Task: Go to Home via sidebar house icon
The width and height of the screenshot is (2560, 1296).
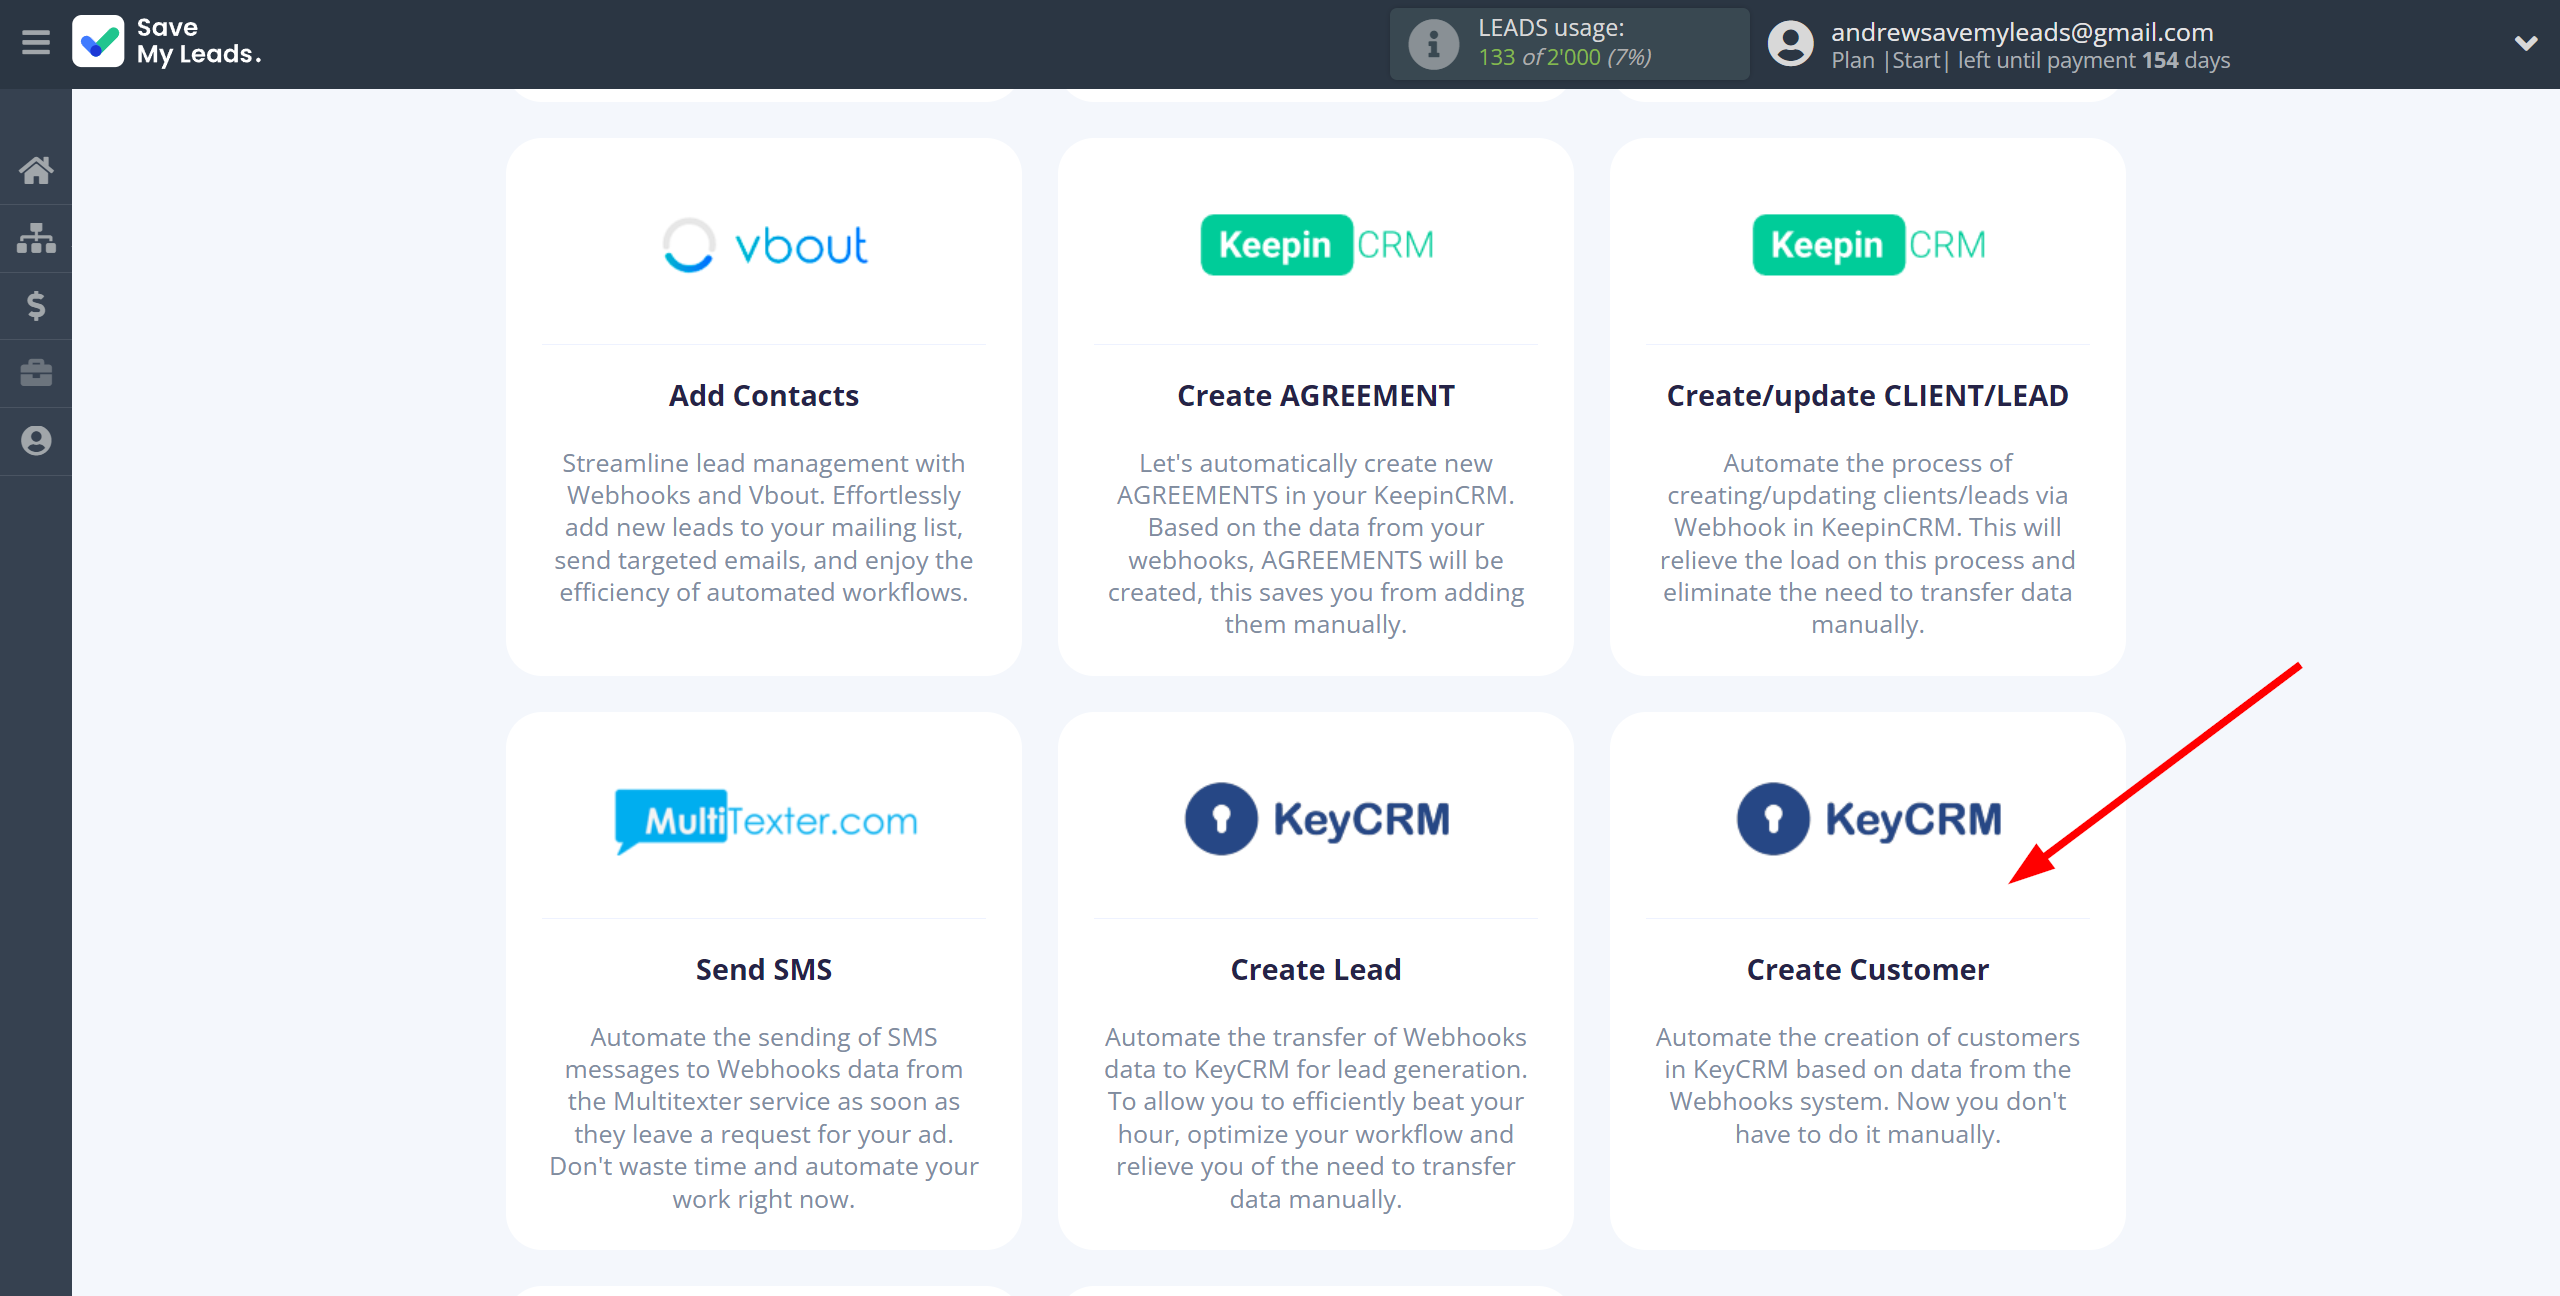Action: pyautogui.click(x=36, y=170)
